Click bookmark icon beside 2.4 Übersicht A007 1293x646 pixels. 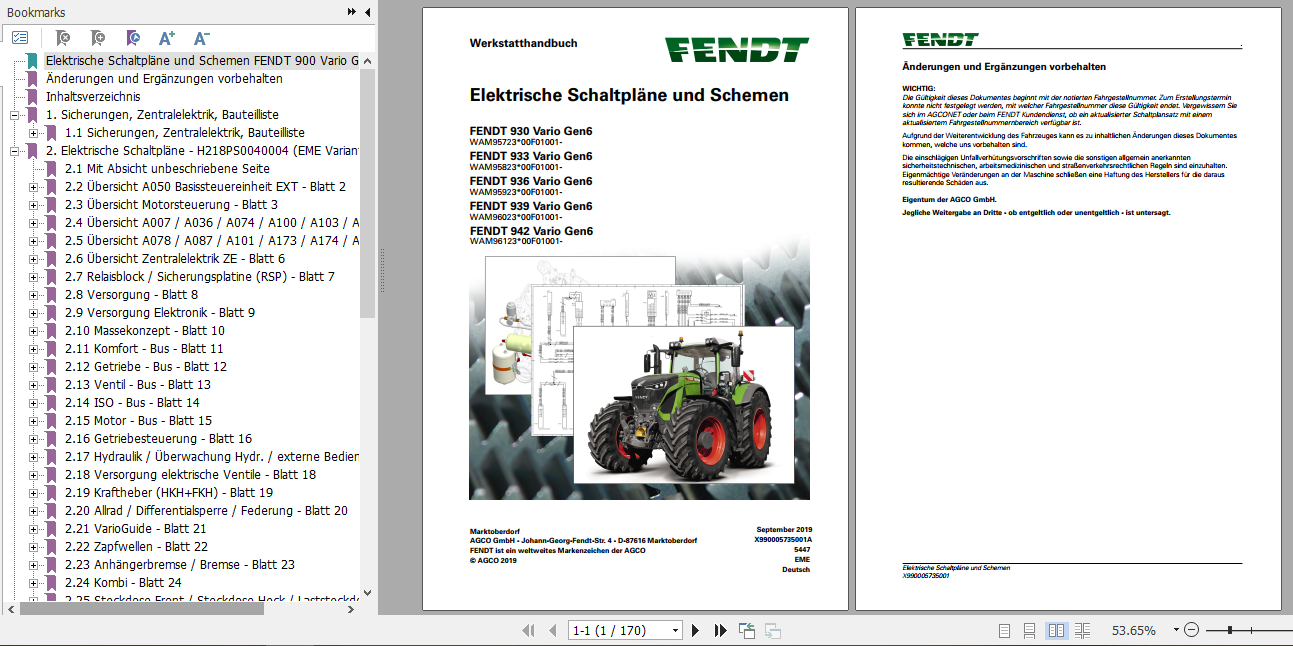click(x=52, y=223)
